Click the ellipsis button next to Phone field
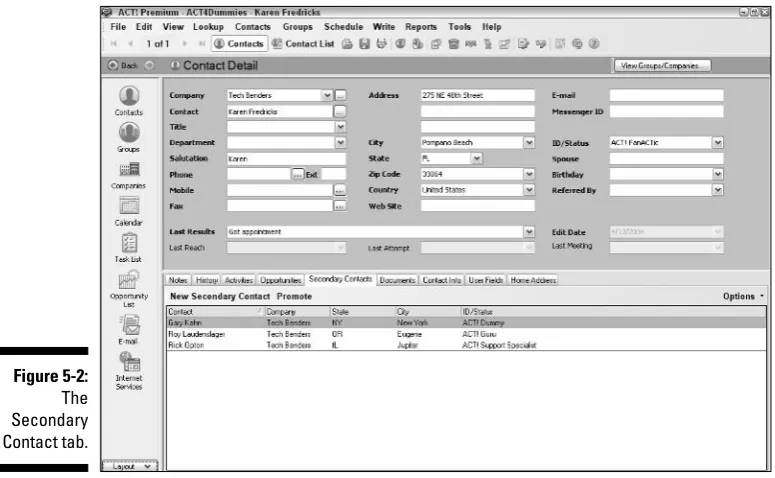Viewport: 775px width, 478px height. pyautogui.click(x=298, y=174)
